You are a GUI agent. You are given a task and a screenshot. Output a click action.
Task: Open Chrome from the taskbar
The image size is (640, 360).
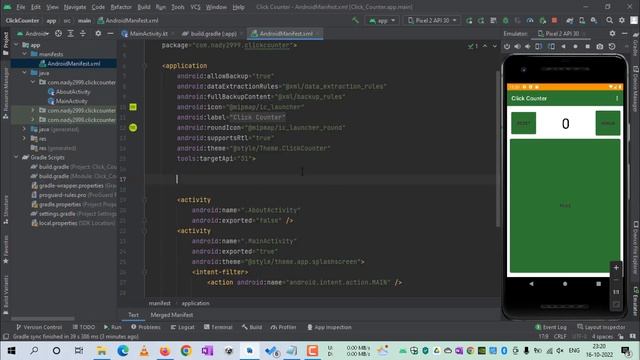pos(186,351)
